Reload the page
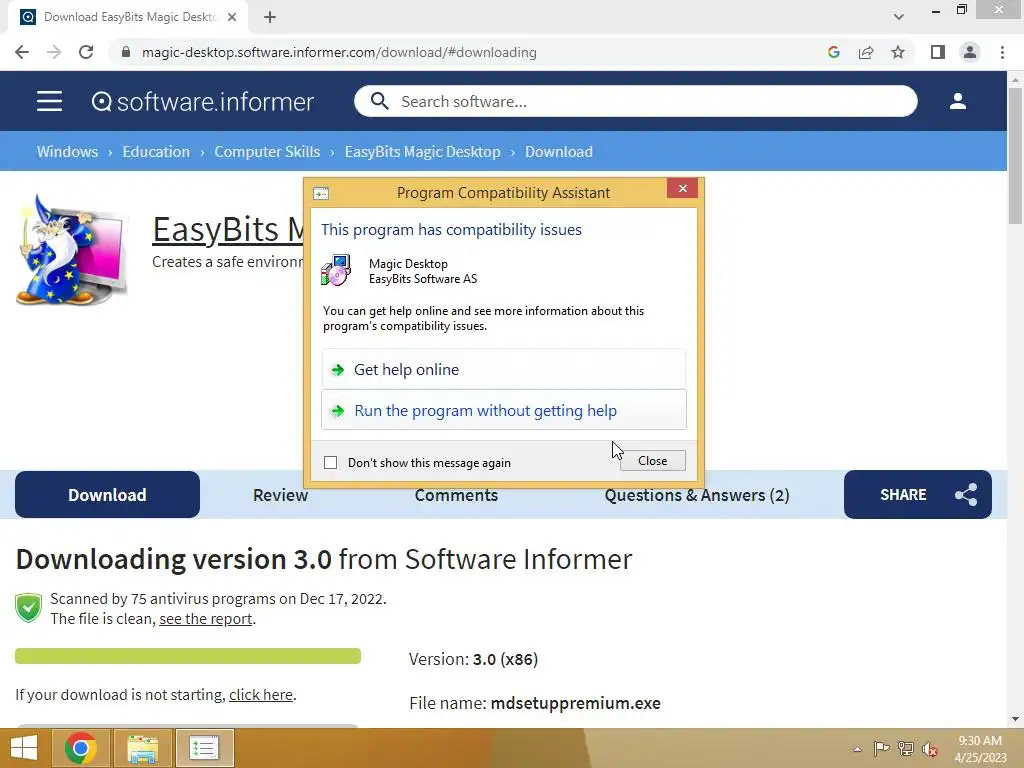 point(86,52)
